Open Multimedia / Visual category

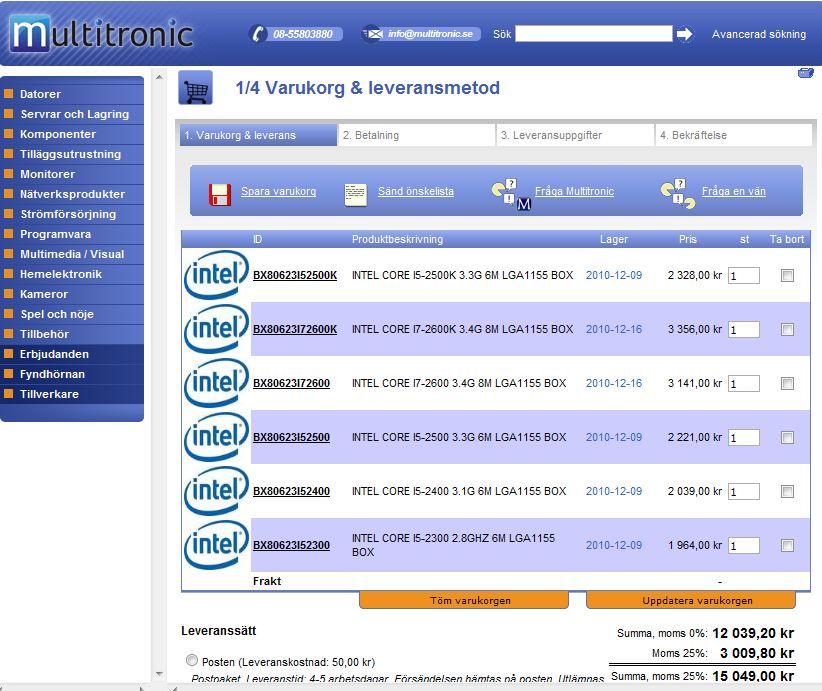72,254
